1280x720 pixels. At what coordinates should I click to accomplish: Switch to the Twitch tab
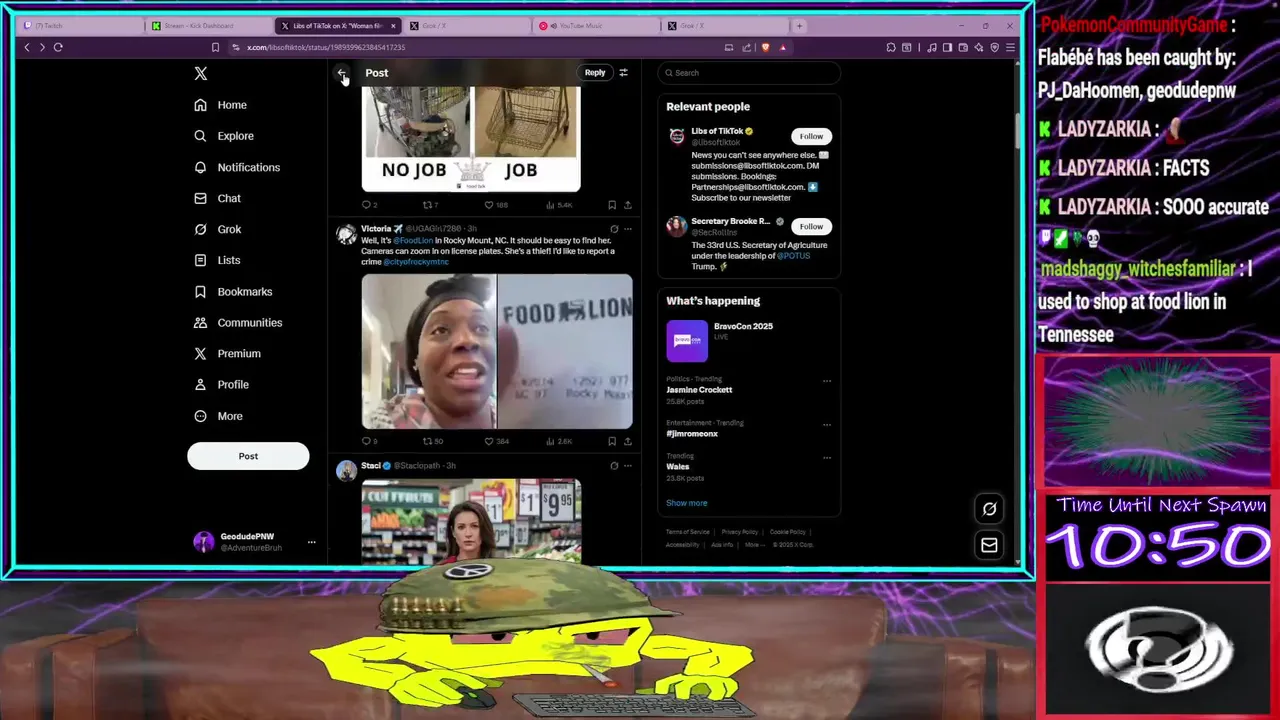(x=80, y=26)
